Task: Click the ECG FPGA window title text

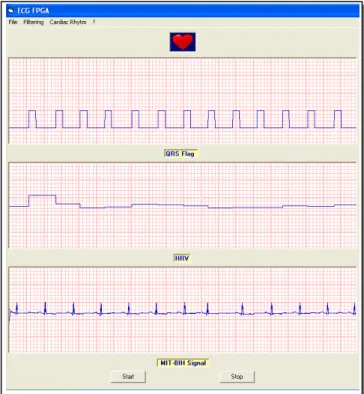Action: point(33,11)
